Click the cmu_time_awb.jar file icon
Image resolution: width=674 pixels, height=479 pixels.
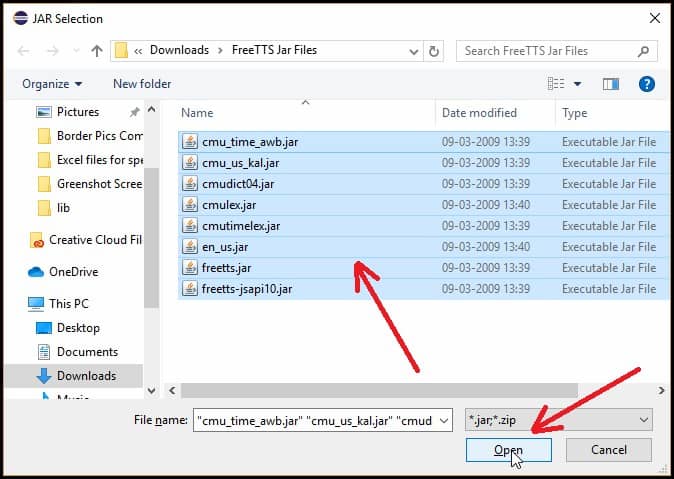tap(190, 141)
